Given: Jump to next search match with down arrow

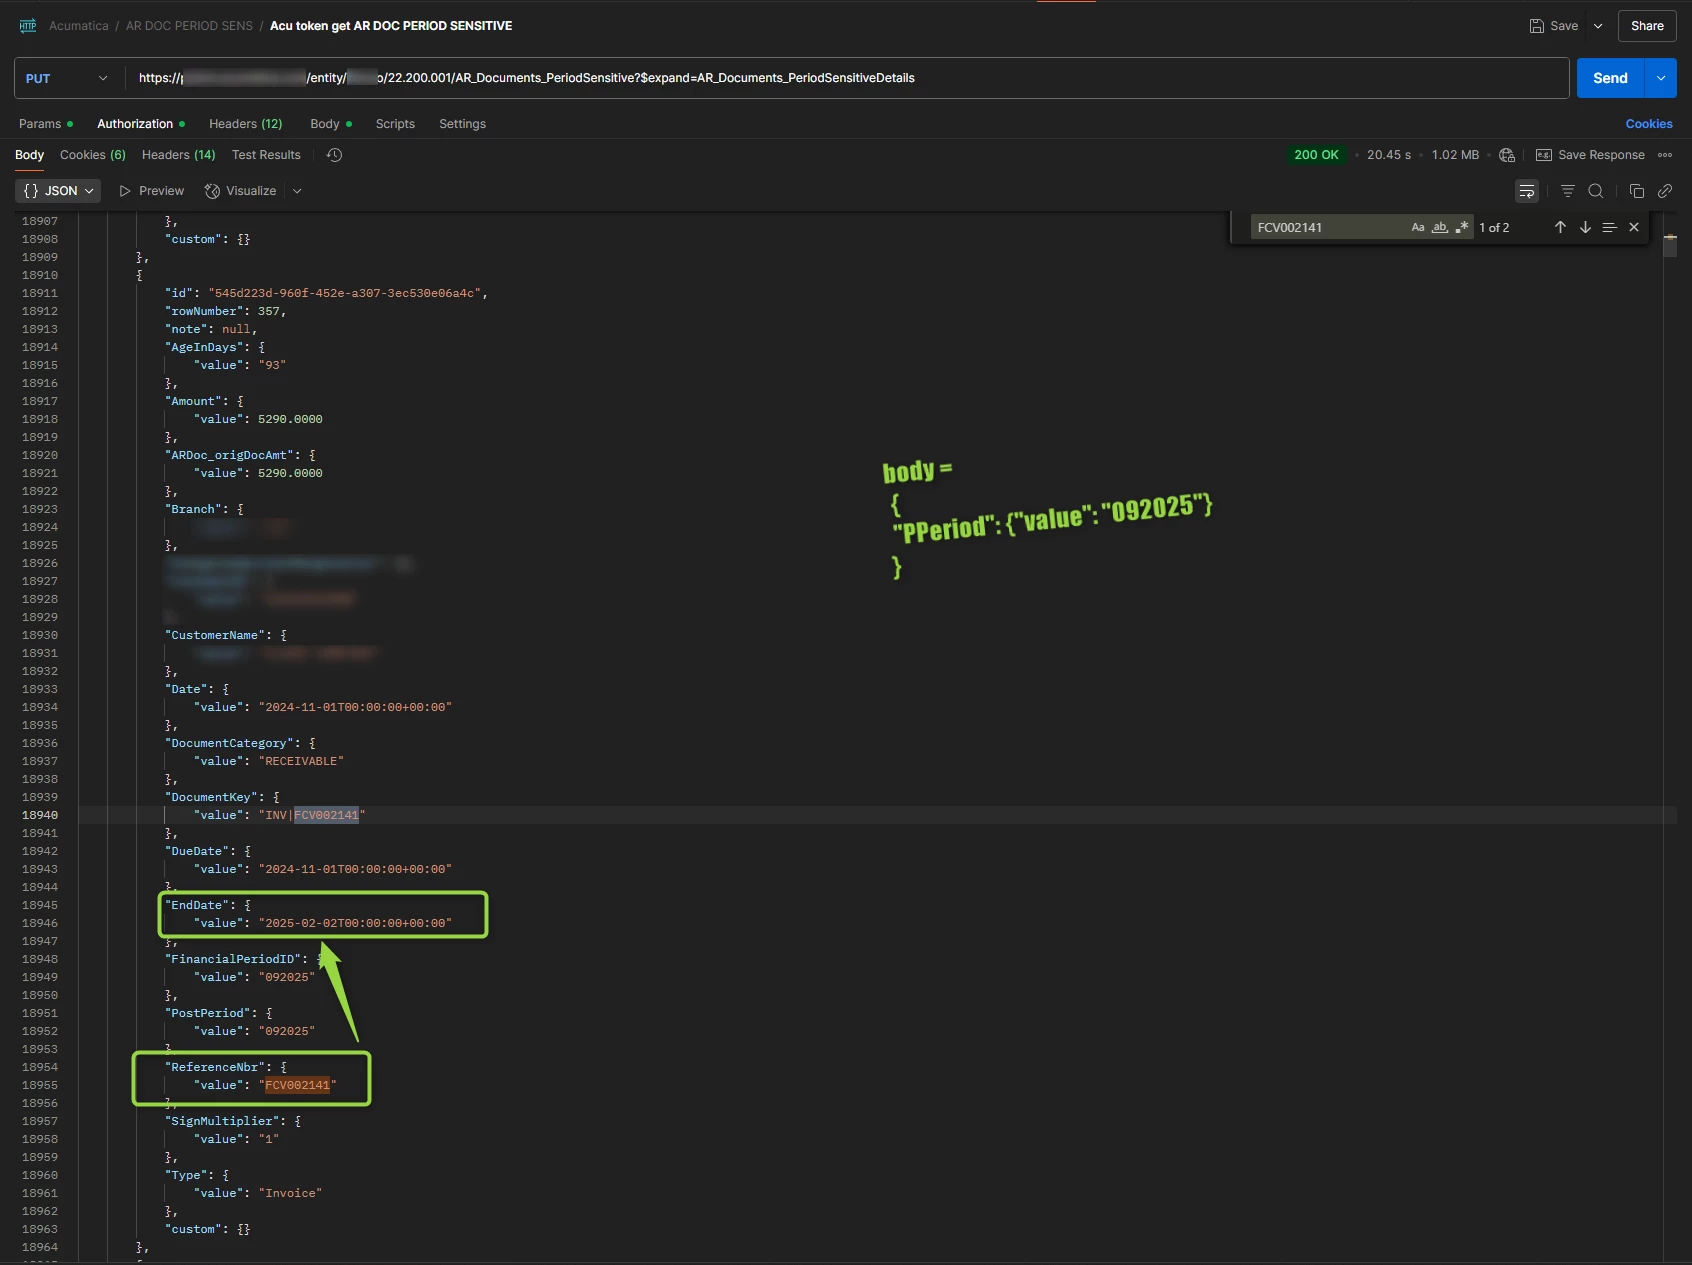Looking at the screenshot, I should (1585, 227).
